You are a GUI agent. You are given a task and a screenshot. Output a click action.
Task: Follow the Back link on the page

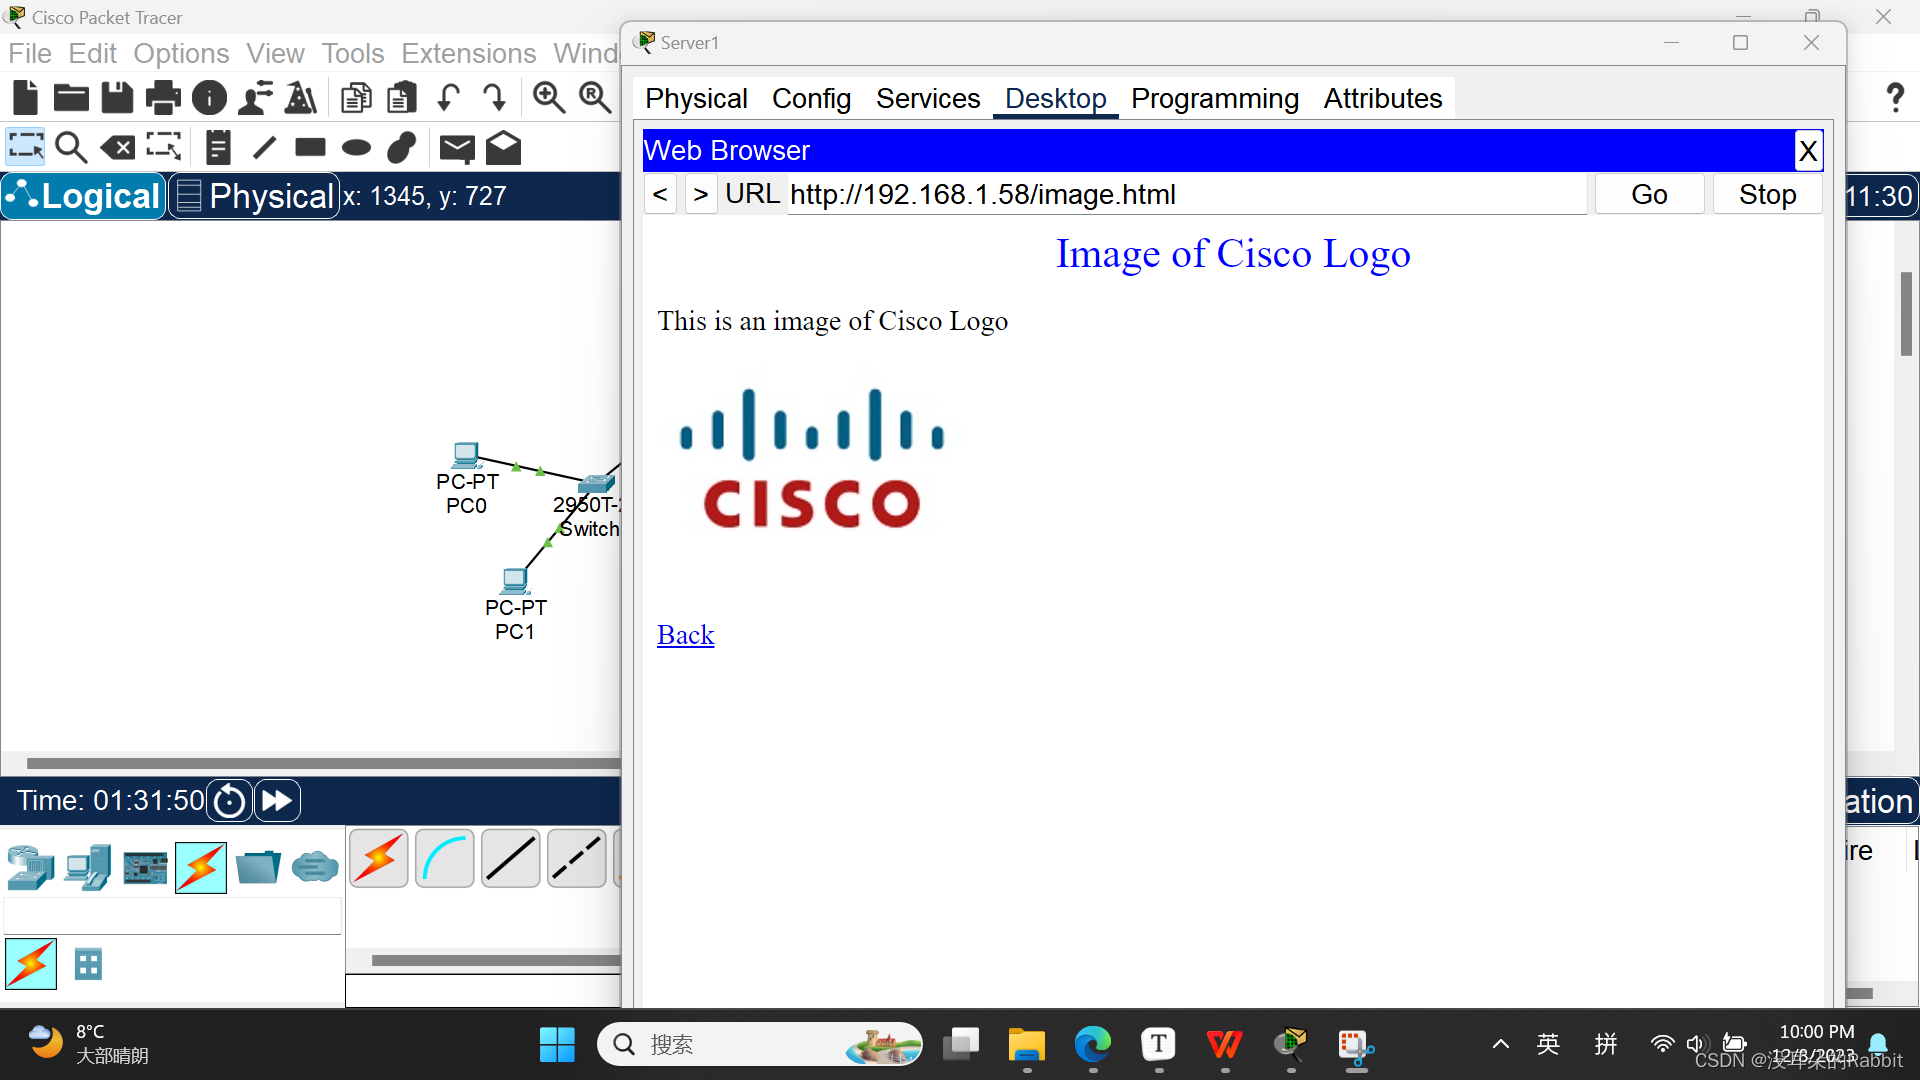coord(685,635)
